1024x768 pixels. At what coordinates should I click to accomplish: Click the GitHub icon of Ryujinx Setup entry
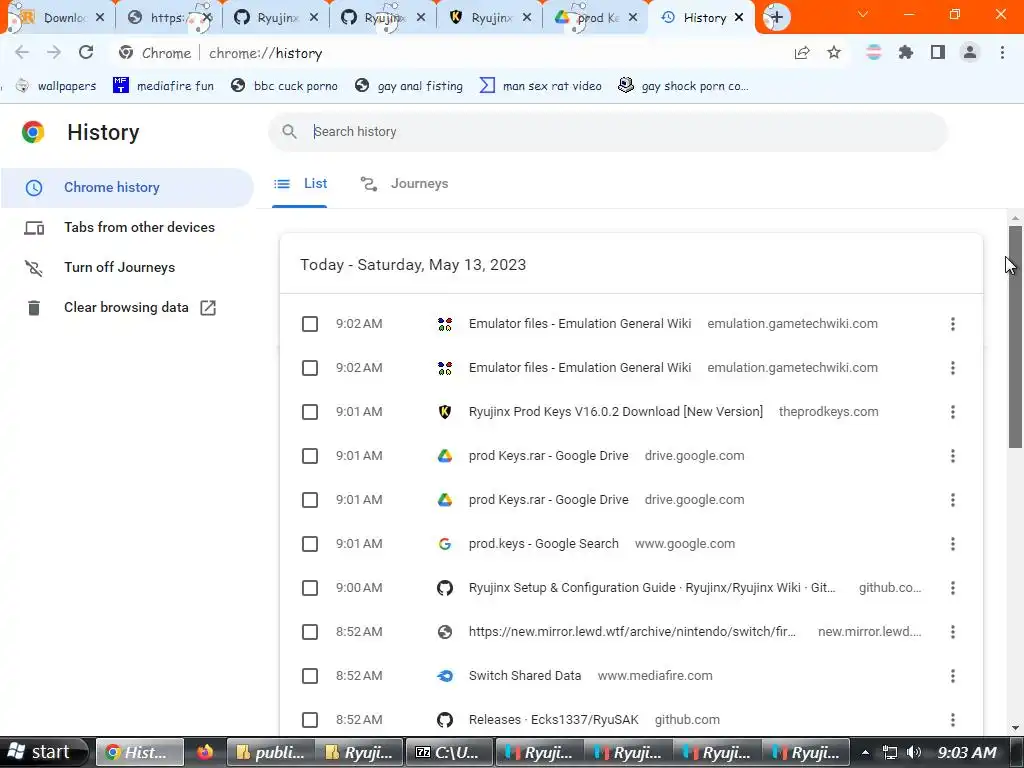pyautogui.click(x=445, y=588)
